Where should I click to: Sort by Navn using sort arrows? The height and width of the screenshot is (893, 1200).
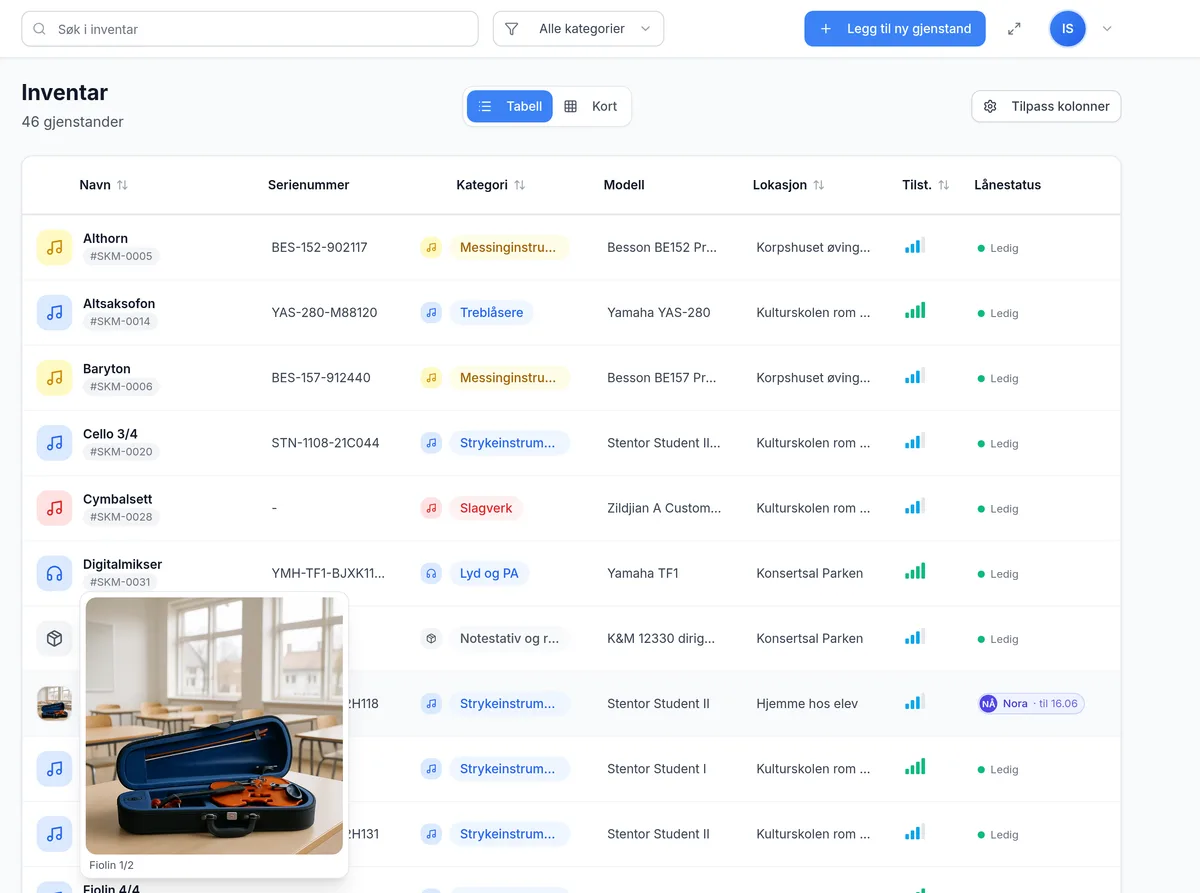pos(122,185)
